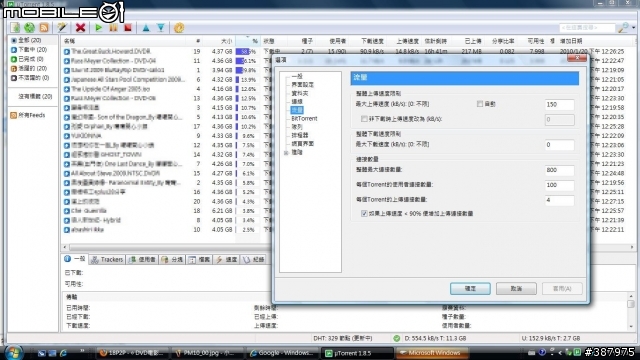Click the search magnifier icon in toolbar
This screenshot has height=360, width=640.
[x=623, y=28]
